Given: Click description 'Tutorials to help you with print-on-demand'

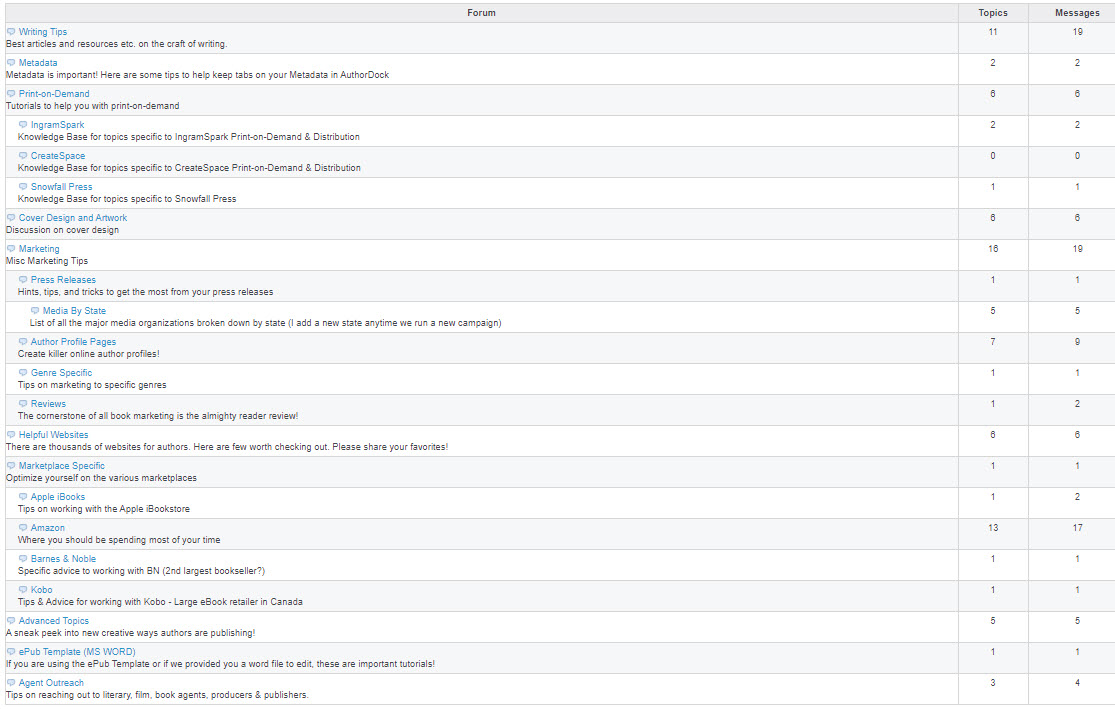Looking at the screenshot, I should (x=92, y=106).
